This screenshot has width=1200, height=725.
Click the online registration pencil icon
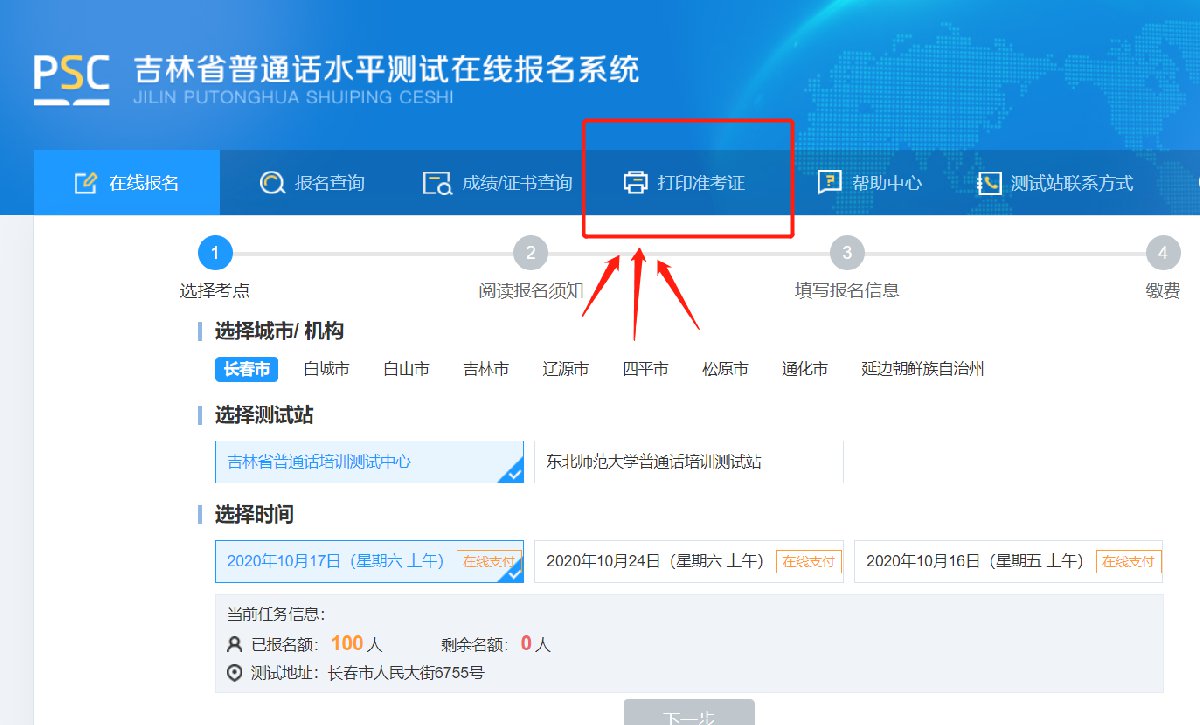(x=86, y=183)
